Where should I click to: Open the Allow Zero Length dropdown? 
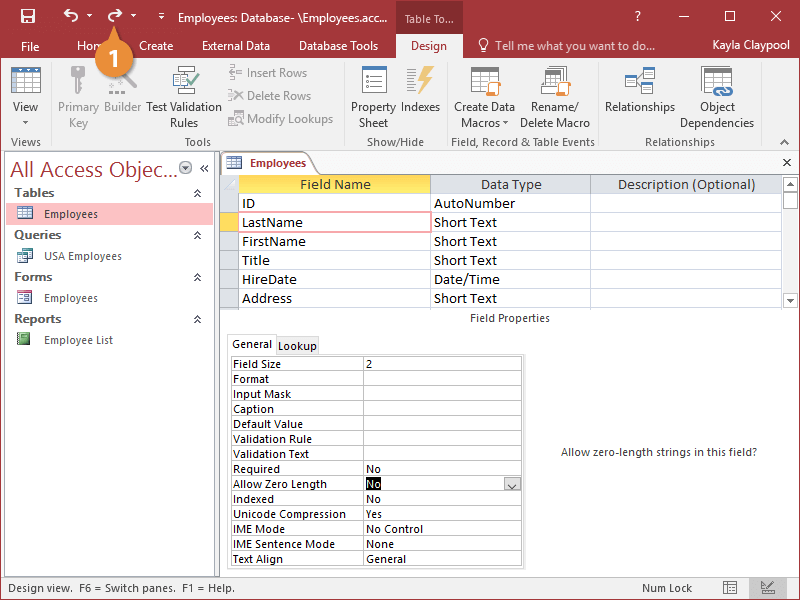pos(512,484)
